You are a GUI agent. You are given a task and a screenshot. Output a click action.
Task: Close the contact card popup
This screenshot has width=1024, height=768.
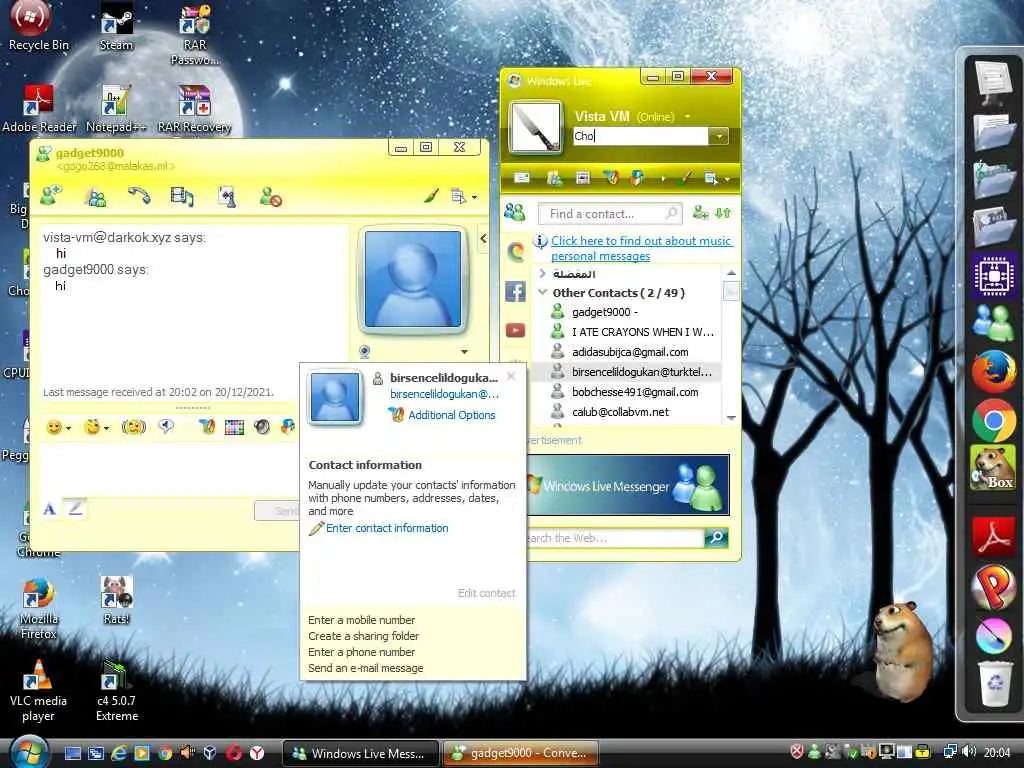[511, 376]
